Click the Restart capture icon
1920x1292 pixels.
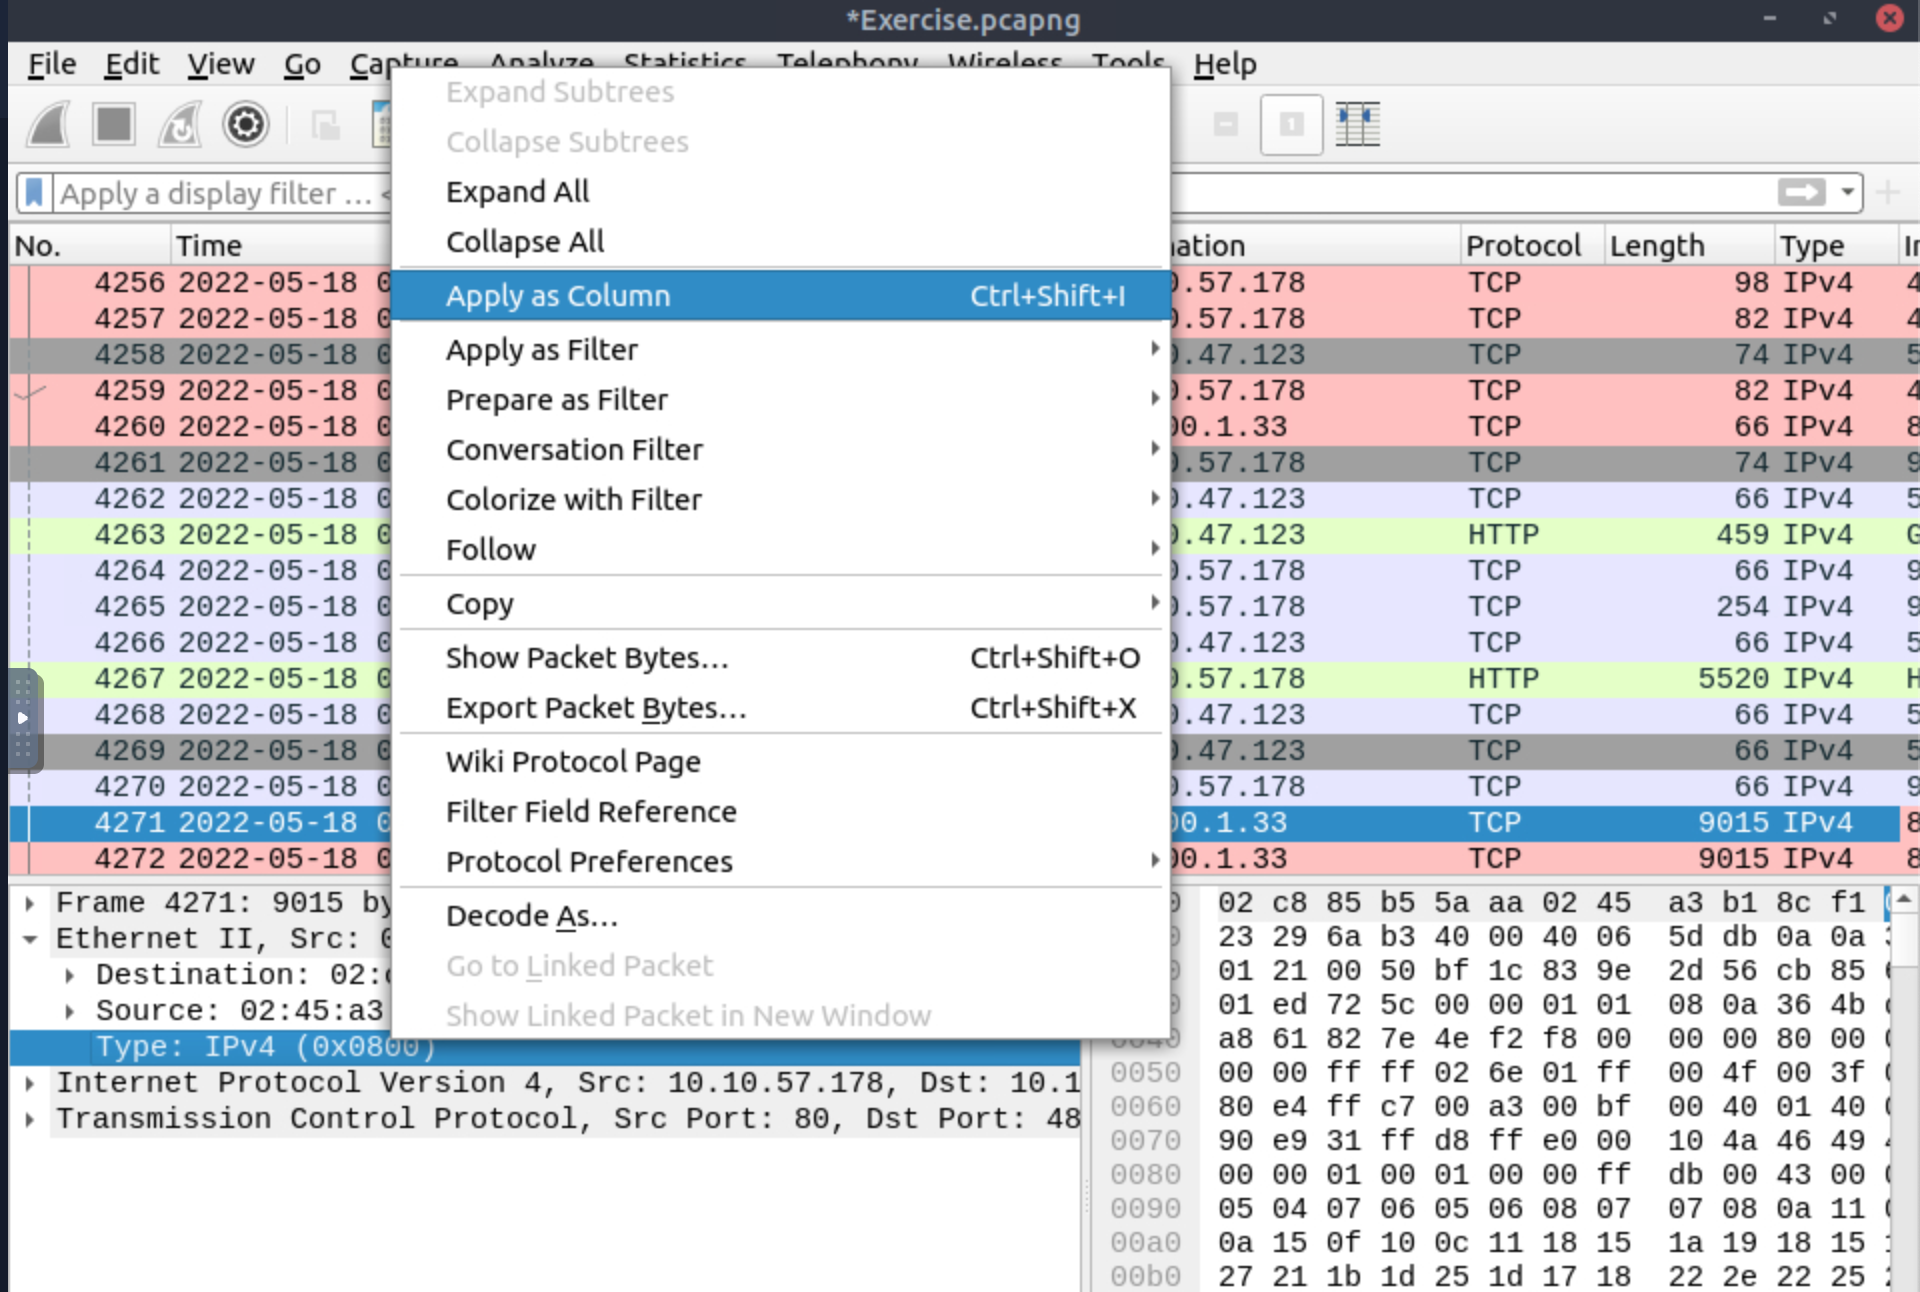[x=180, y=126]
